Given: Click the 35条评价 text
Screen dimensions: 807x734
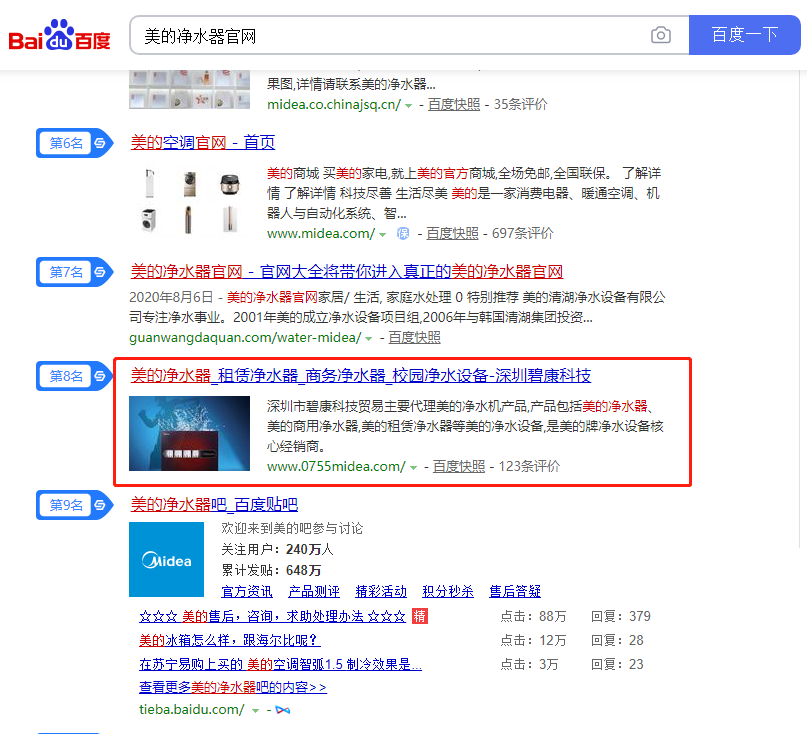Looking at the screenshot, I should tap(520, 104).
